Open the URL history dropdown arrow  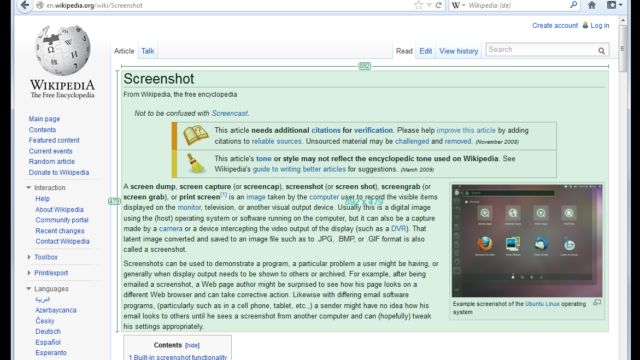[429, 5]
